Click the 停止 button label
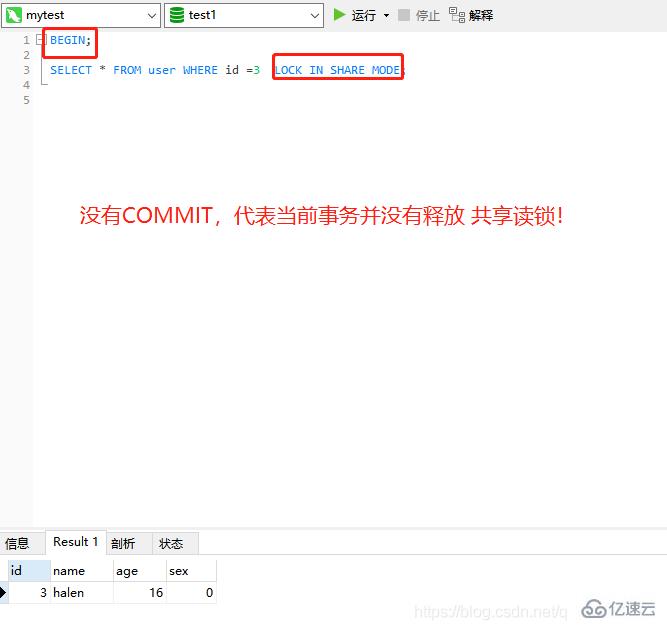The width and height of the screenshot is (667, 630). click(x=428, y=15)
